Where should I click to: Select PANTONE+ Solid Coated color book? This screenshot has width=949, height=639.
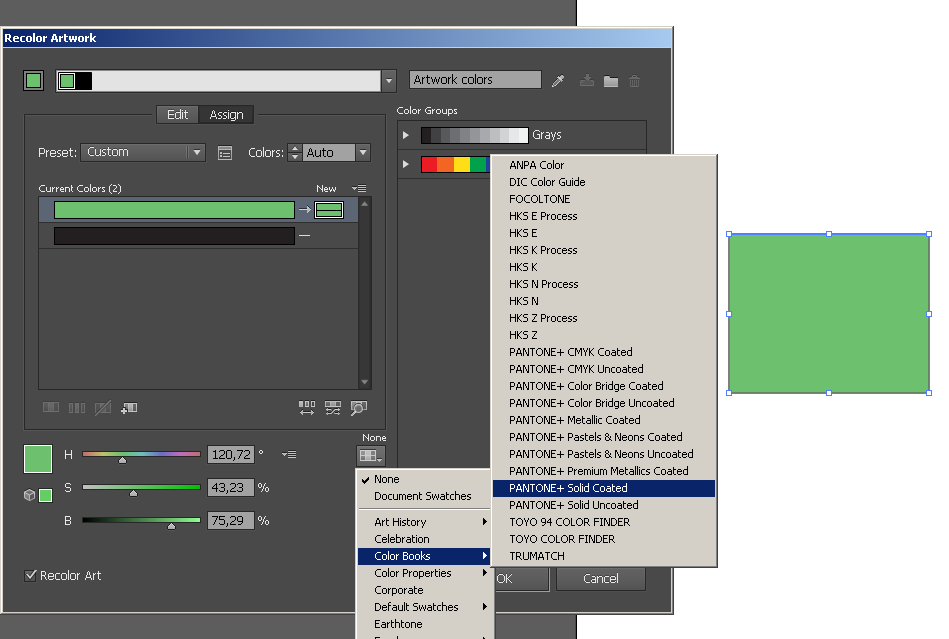pyautogui.click(x=604, y=488)
